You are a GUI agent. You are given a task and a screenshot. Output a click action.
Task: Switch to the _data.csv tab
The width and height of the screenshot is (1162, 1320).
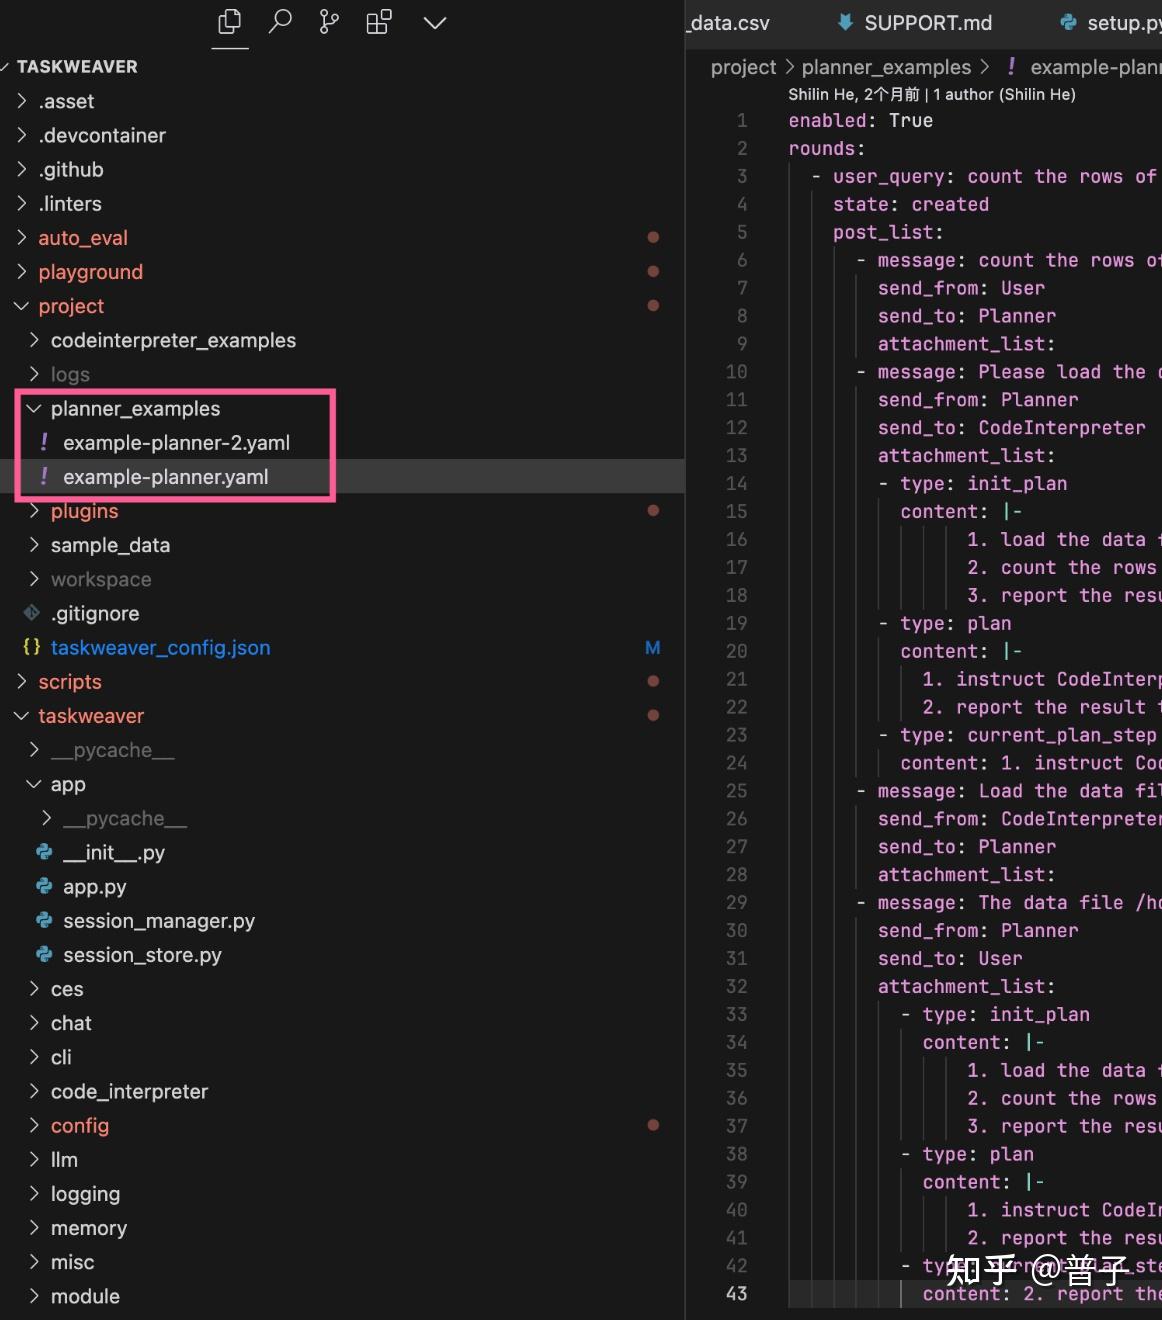click(x=728, y=22)
